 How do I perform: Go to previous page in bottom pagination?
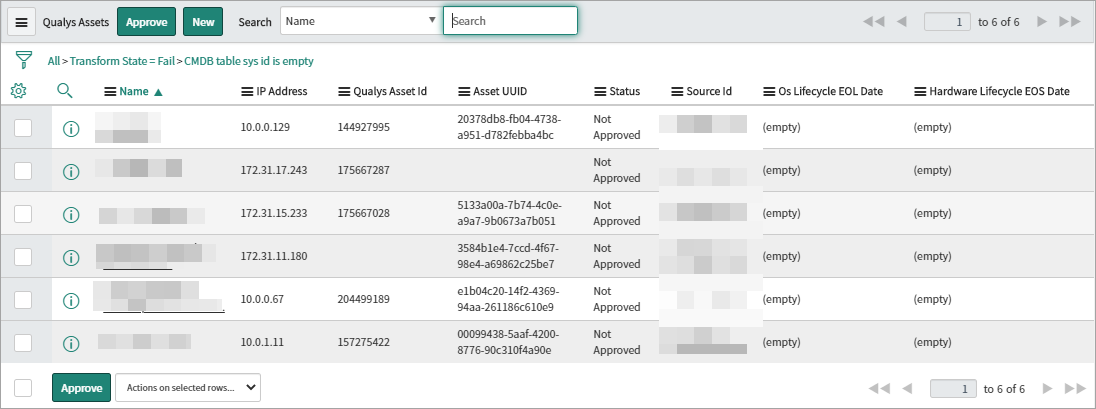pos(907,389)
